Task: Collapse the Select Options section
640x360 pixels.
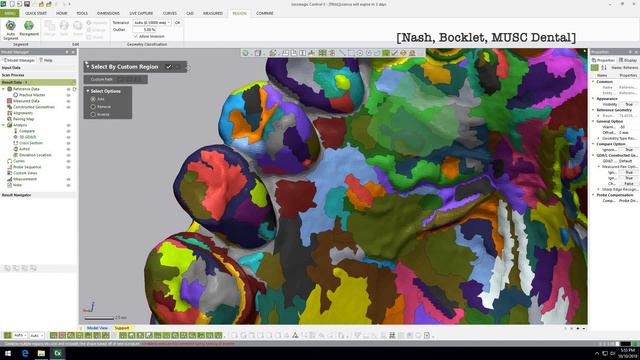Action: pyautogui.click(x=87, y=91)
